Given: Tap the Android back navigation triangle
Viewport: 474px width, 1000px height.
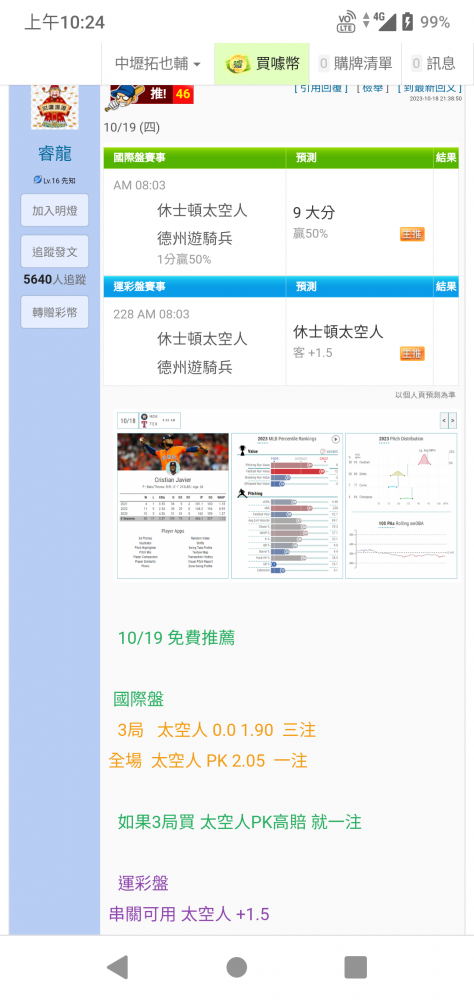Looking at the screenshot, I should click(118, 967).
